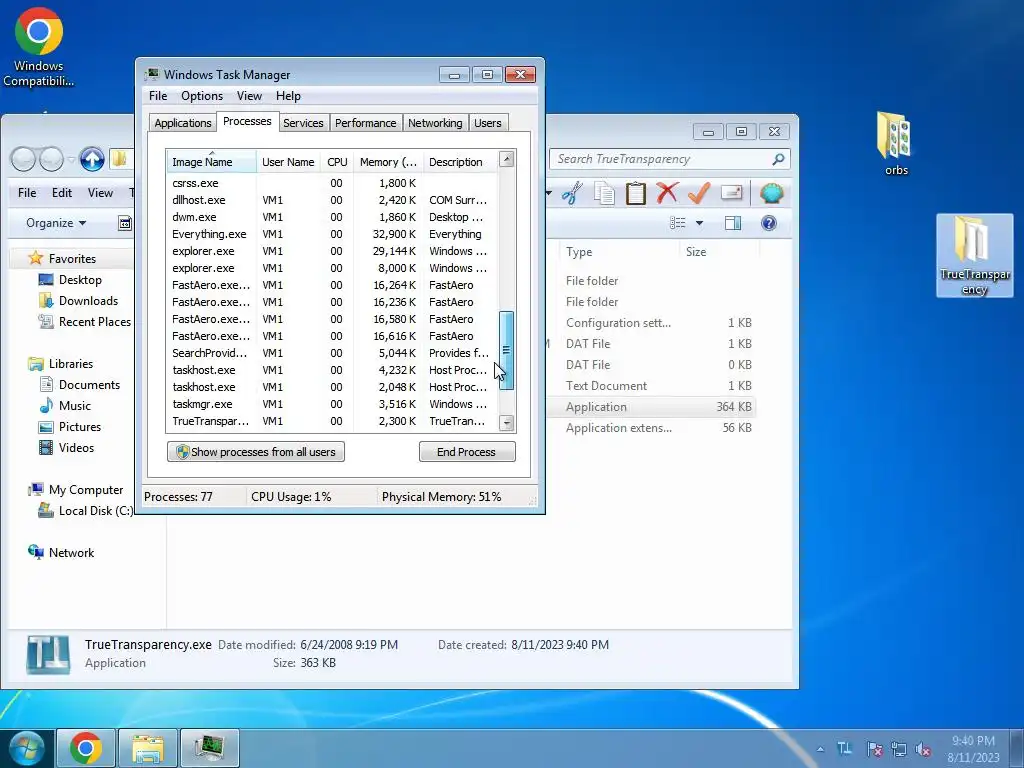The width and height of the screenshot is (1024, 768).
Task: Select Network in Explorer navigation pane
Action: [61, 552]
